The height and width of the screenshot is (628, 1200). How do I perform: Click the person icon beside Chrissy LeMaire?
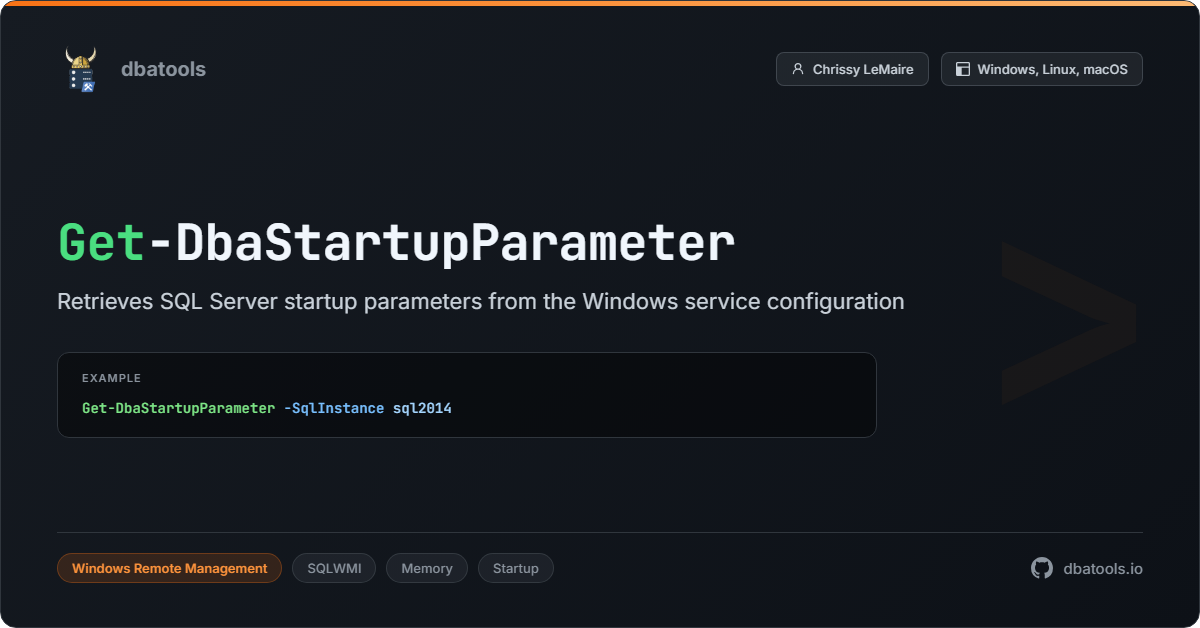798,69
